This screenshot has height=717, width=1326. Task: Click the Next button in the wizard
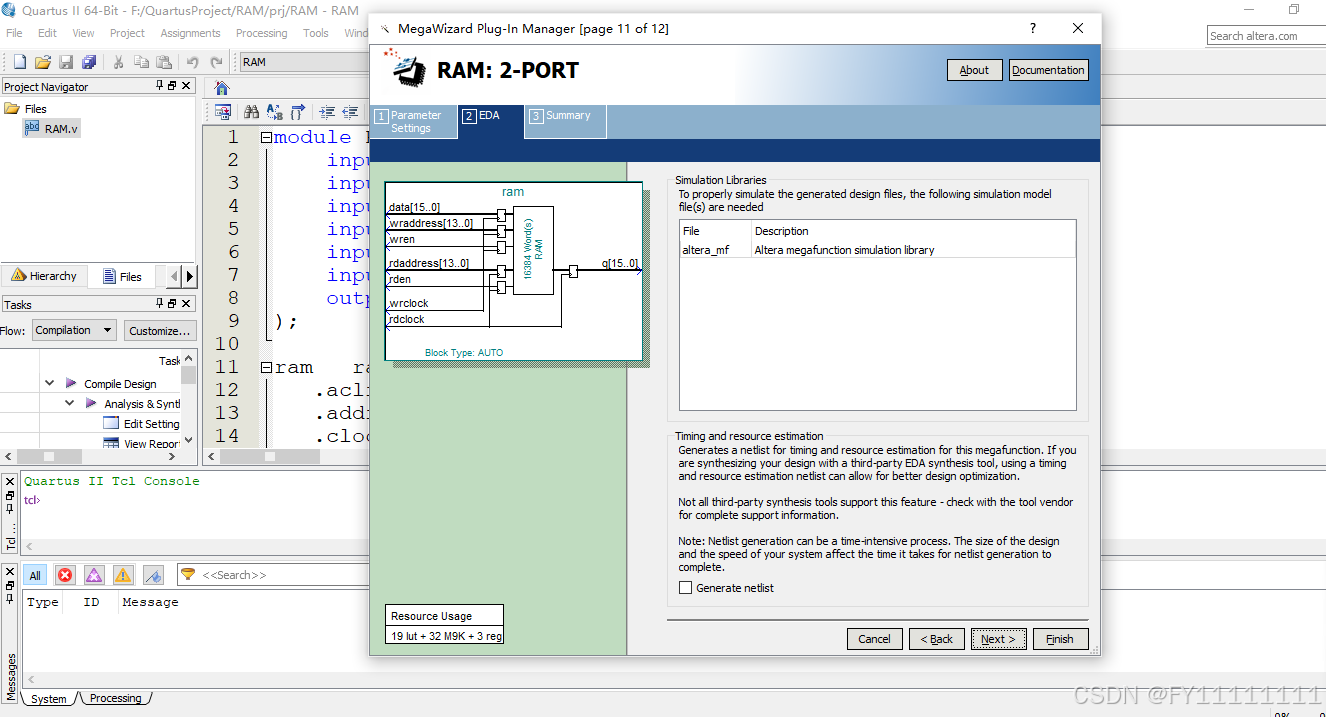(999, 638)
